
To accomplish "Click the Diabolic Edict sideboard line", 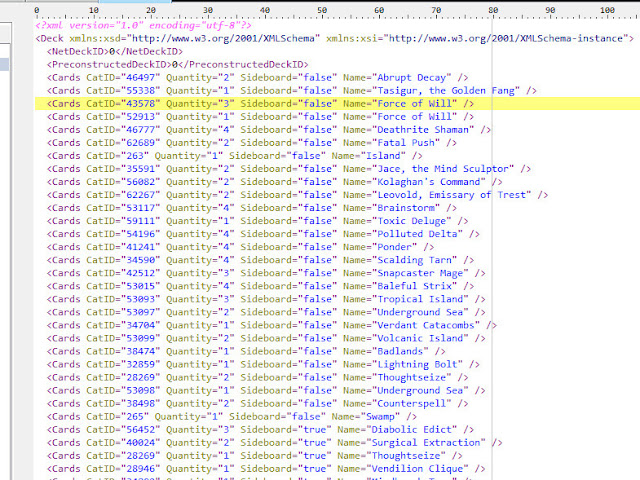I will pyautogui.click(x=260, y=430).
